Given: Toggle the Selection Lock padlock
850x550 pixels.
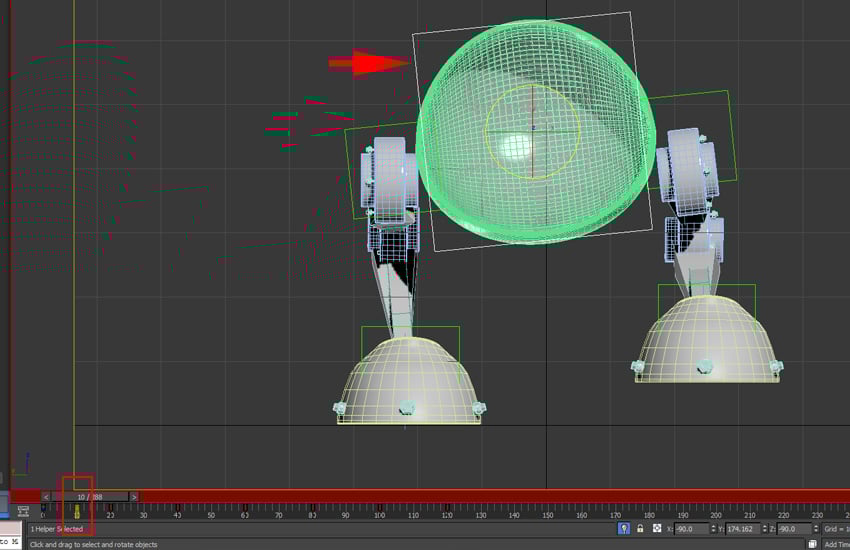Looking at the screenshot, I should coord(641,528).
